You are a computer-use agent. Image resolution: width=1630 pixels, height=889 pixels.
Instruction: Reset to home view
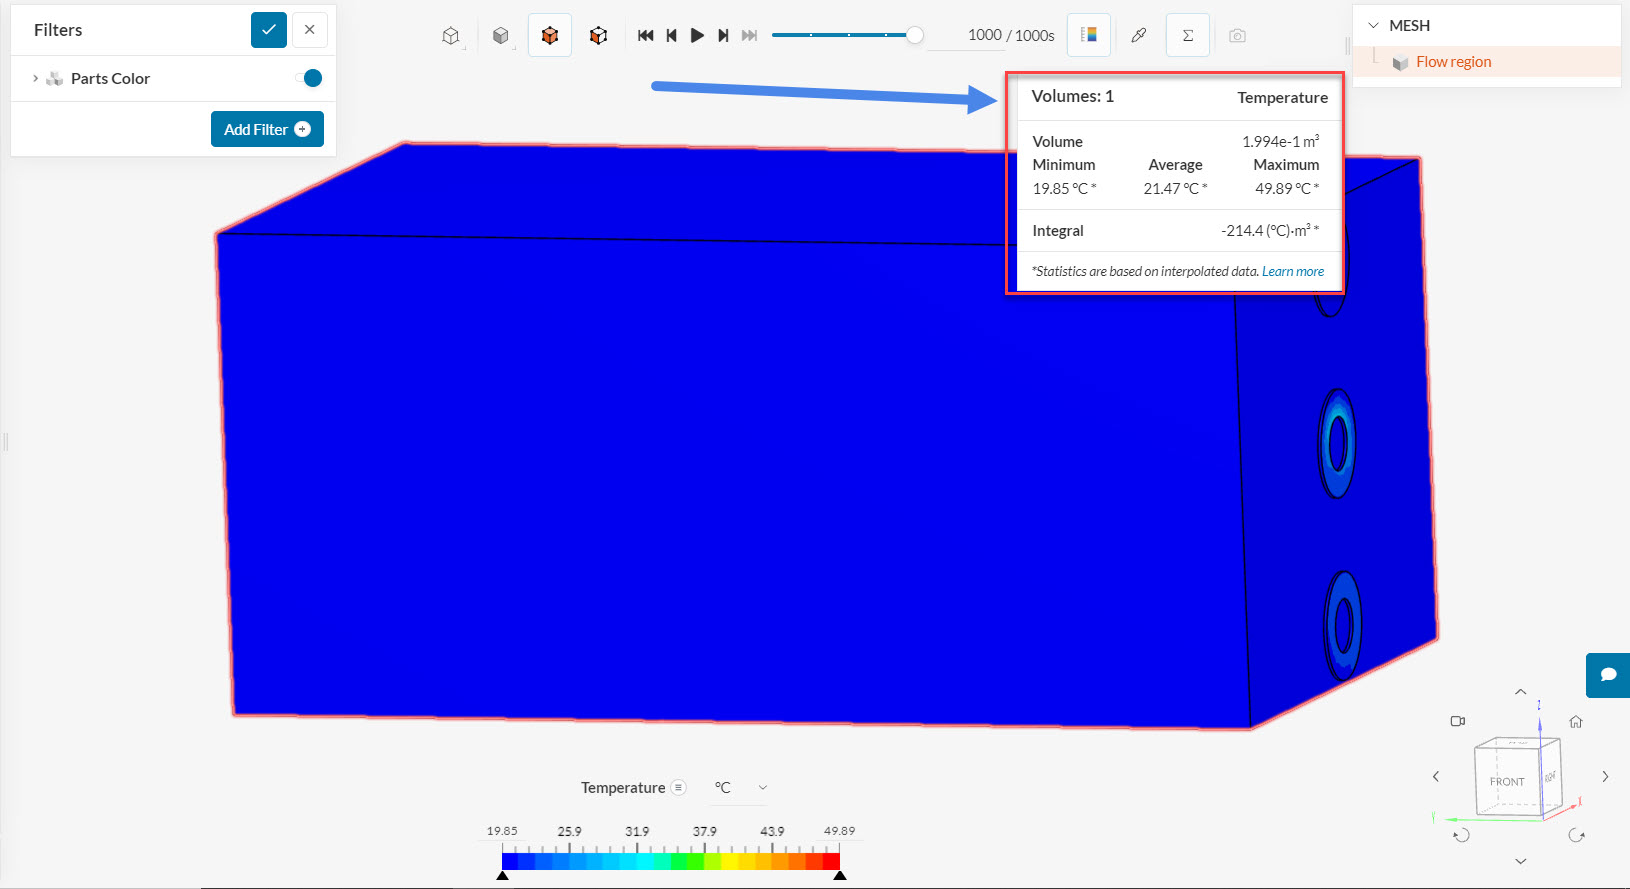[x=1576, y=721]
